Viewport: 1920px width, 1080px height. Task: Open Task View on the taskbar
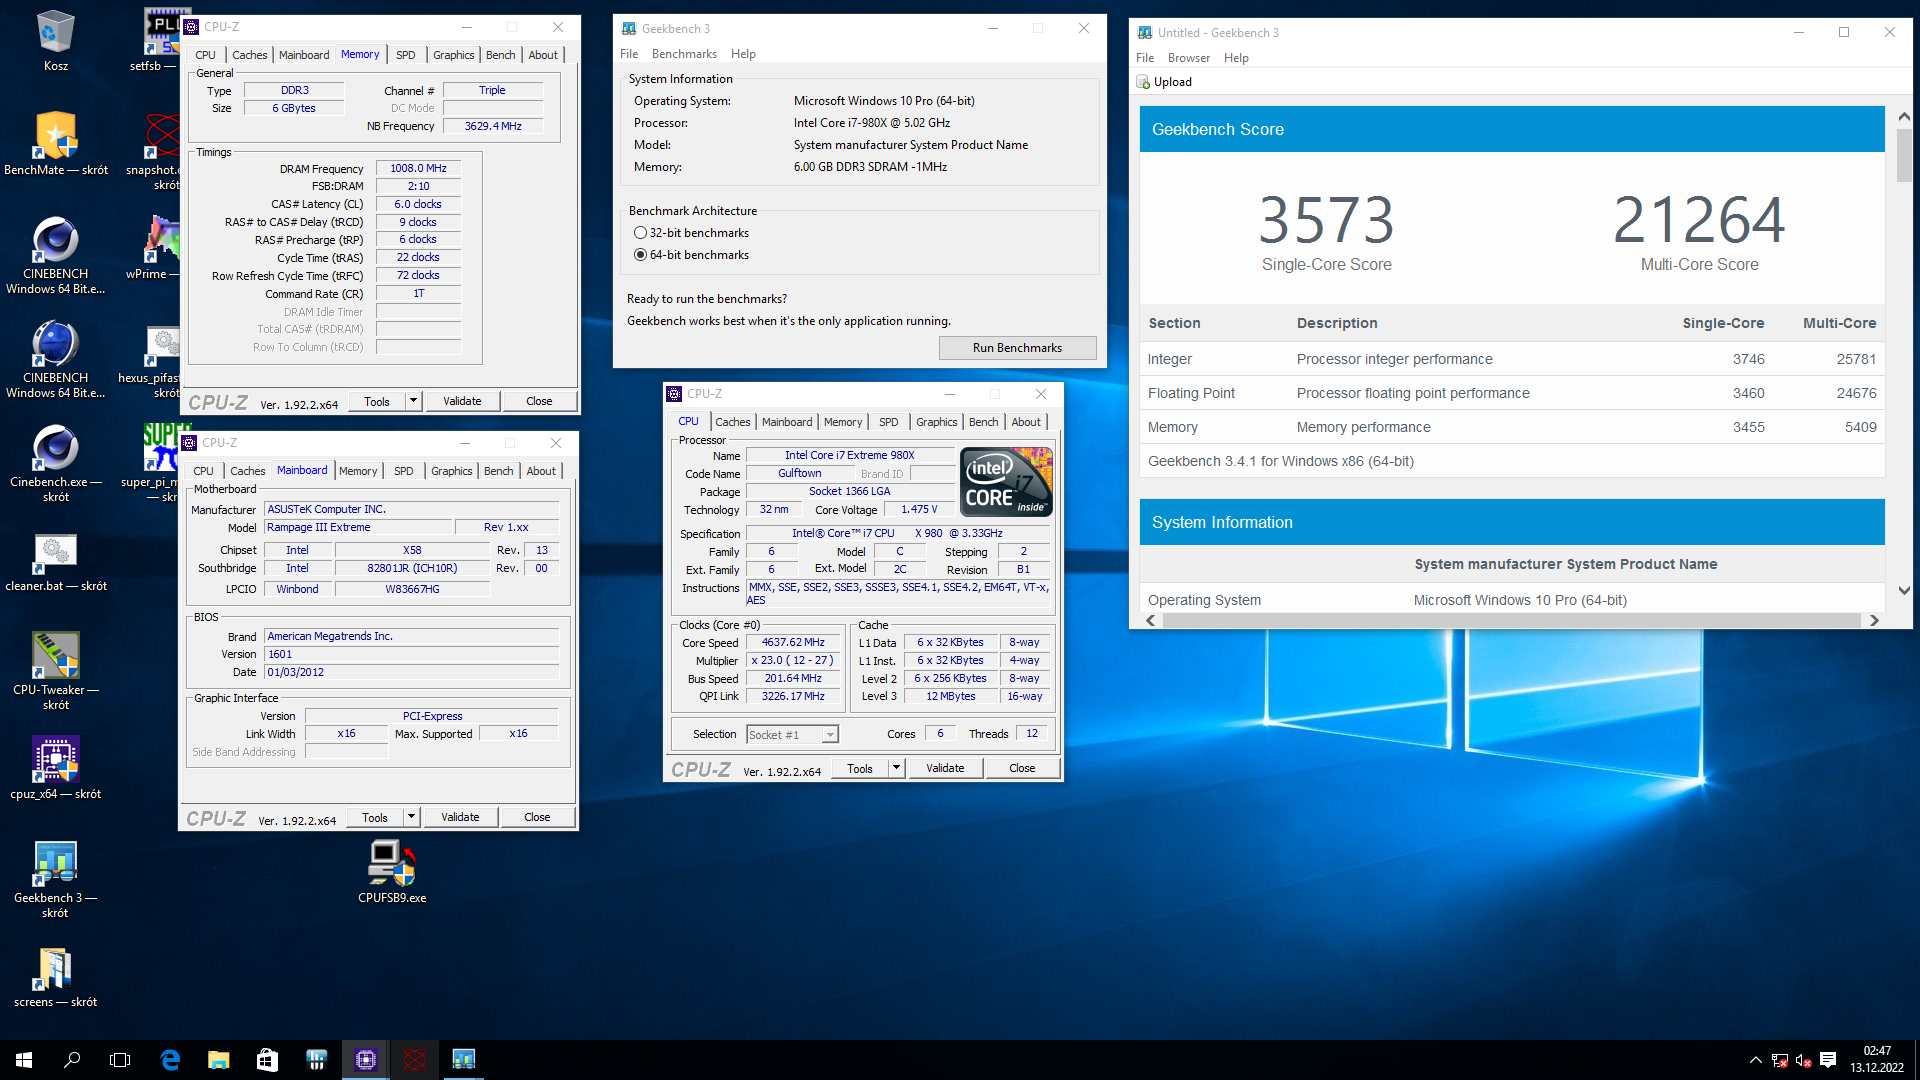[x=120, y=1060]
